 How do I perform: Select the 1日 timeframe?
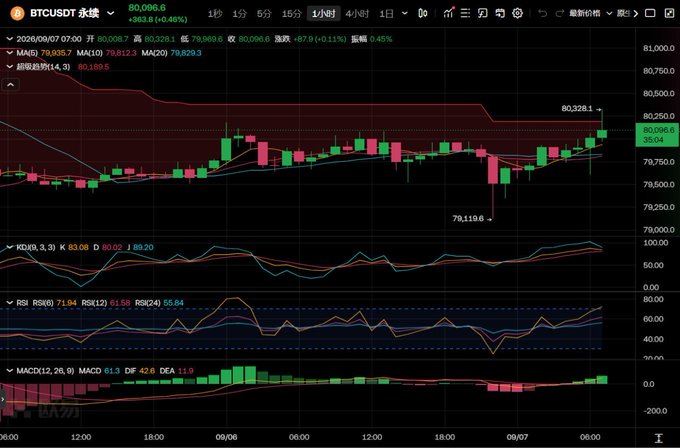386,14
